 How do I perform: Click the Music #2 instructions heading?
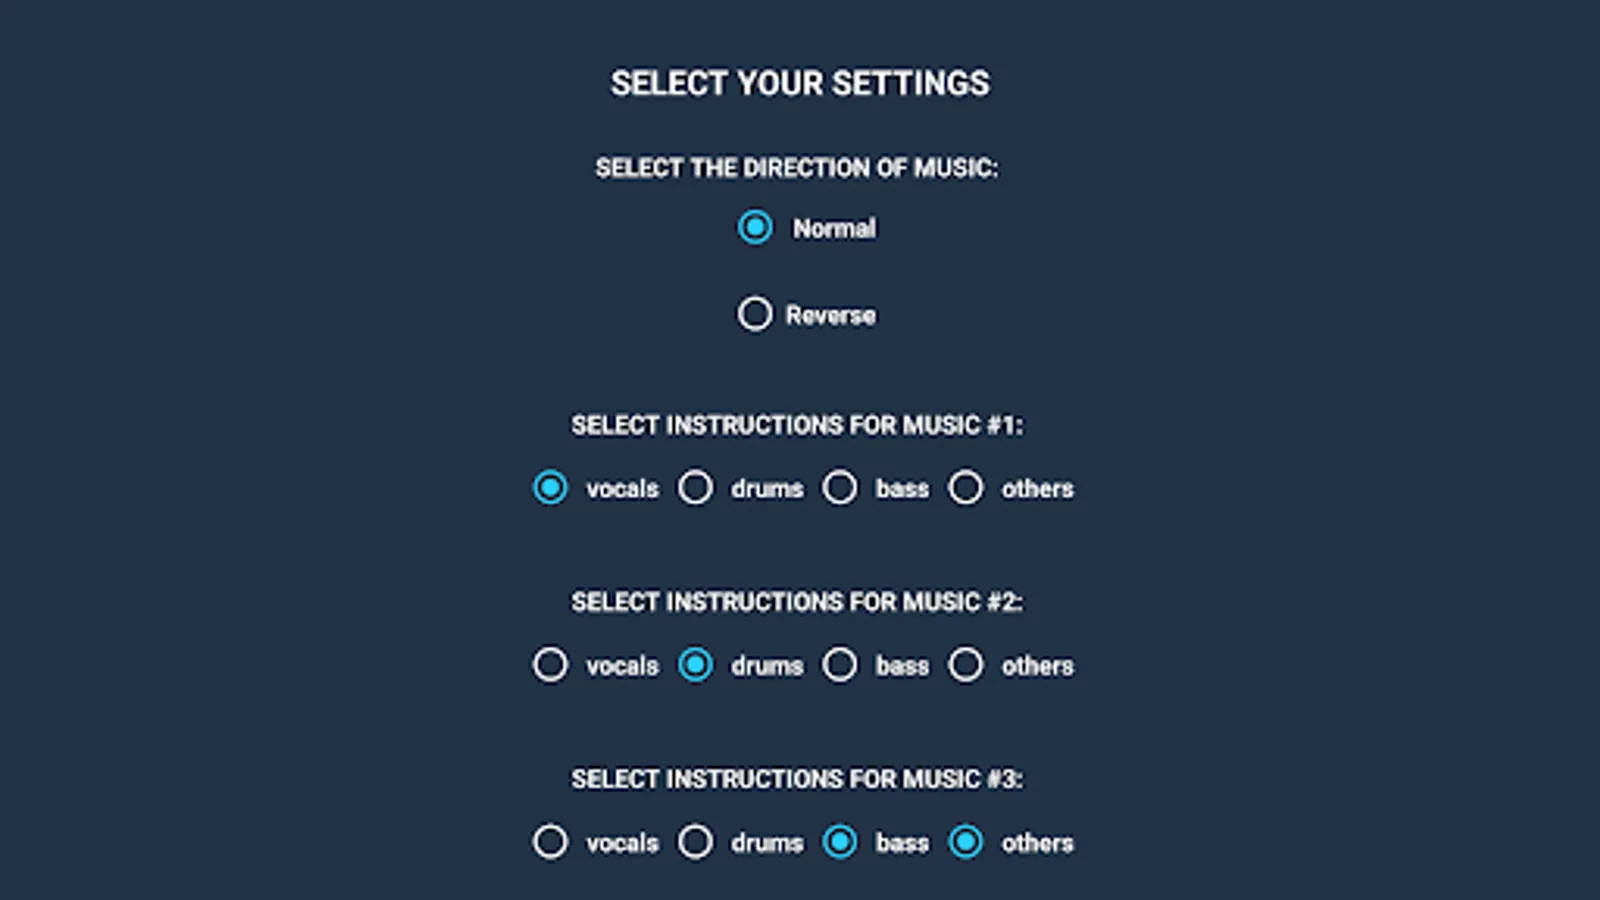(800, 602)
